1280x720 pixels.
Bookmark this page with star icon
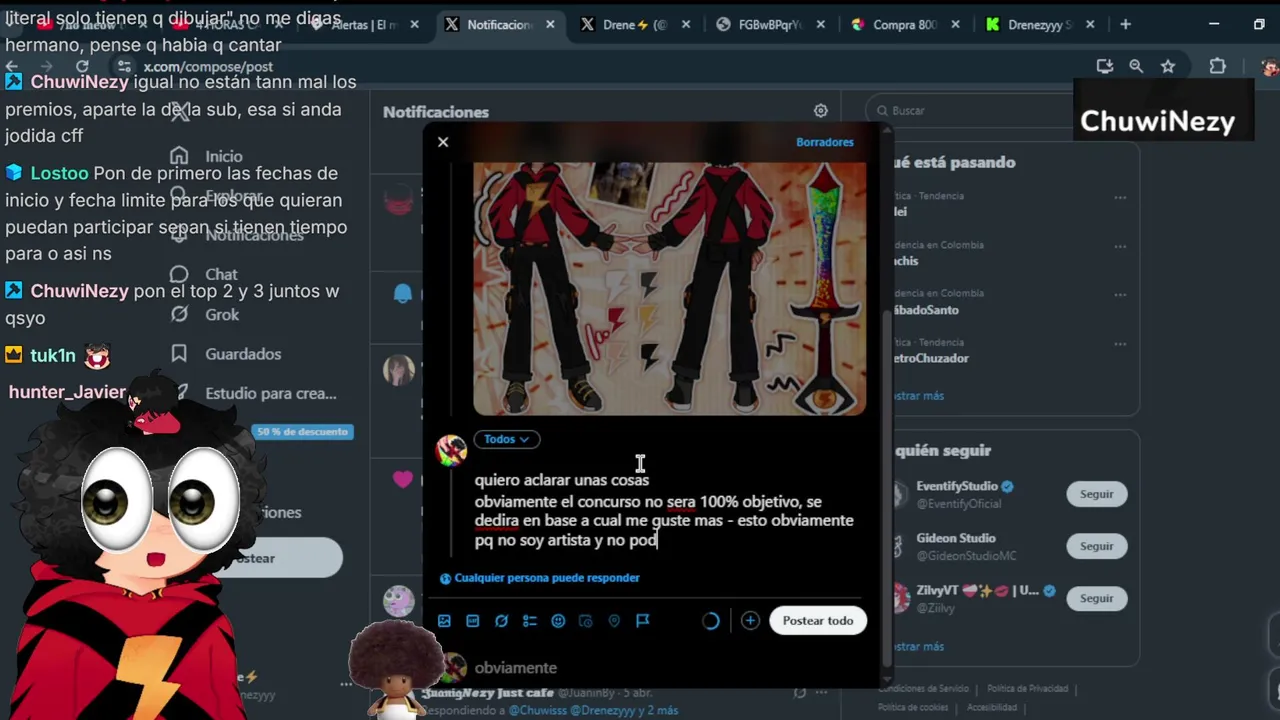pyautogui.click(x=1168, y=66)
